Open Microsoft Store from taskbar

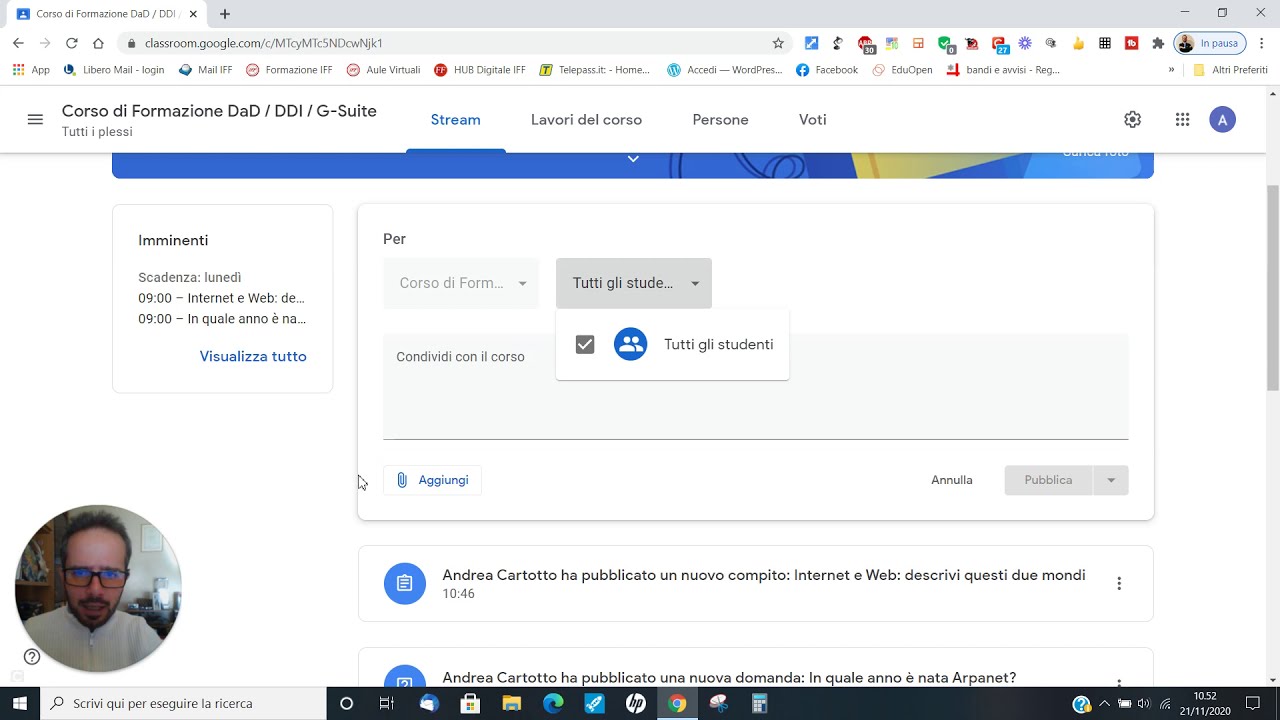pyautogui.click(x=470, y=704)
